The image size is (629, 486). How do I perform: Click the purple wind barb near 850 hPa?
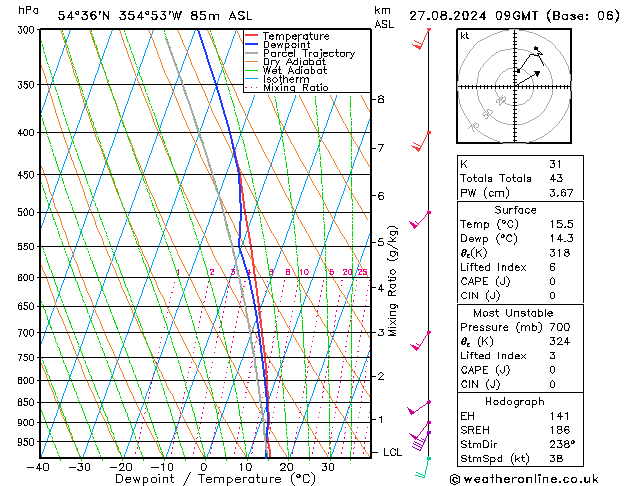(418, 408)
